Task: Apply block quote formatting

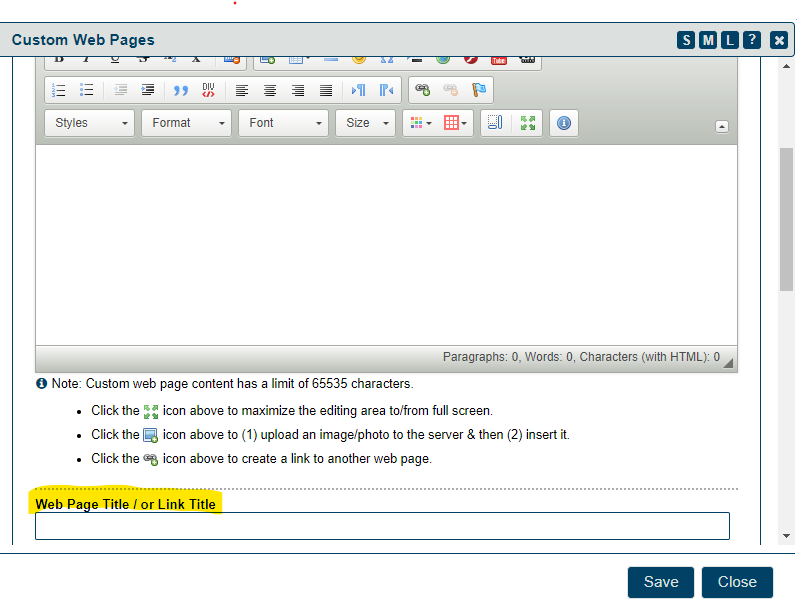Action: point(180,90)
